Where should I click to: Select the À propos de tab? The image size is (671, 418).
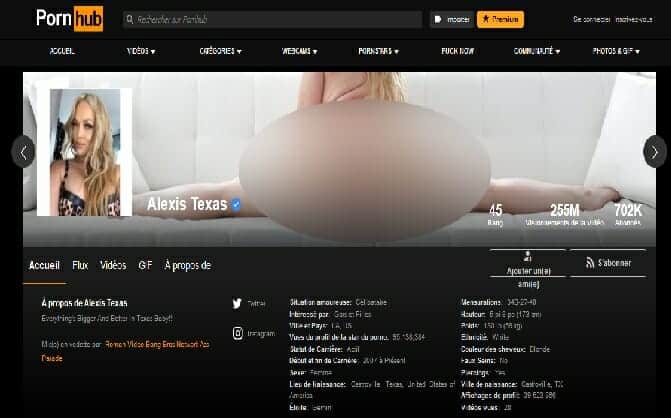point(187,265)
